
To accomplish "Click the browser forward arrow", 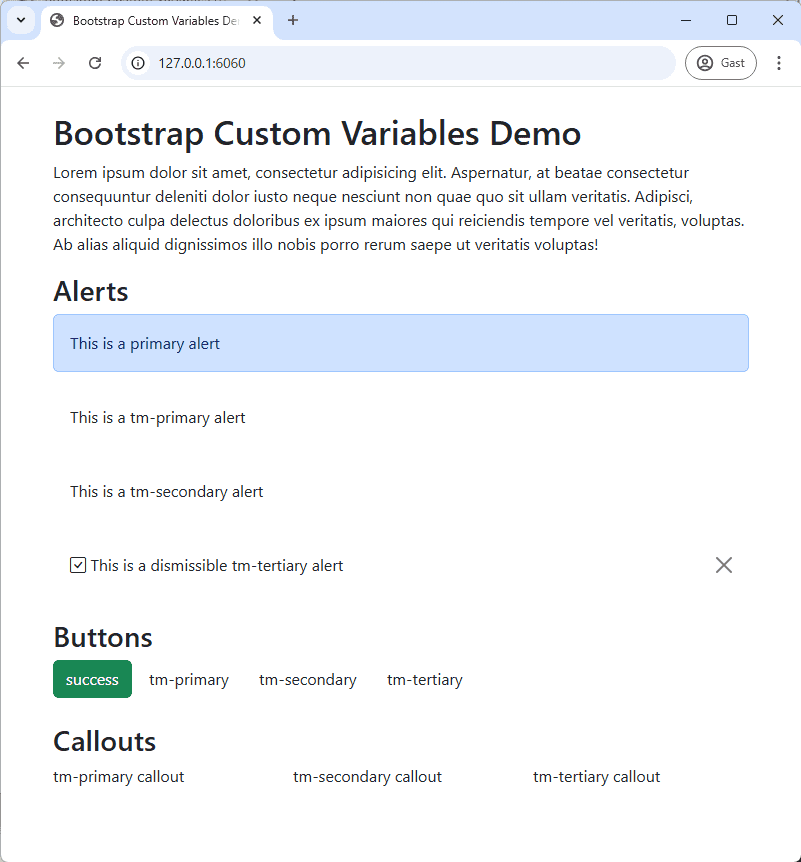I will (59, 63).
